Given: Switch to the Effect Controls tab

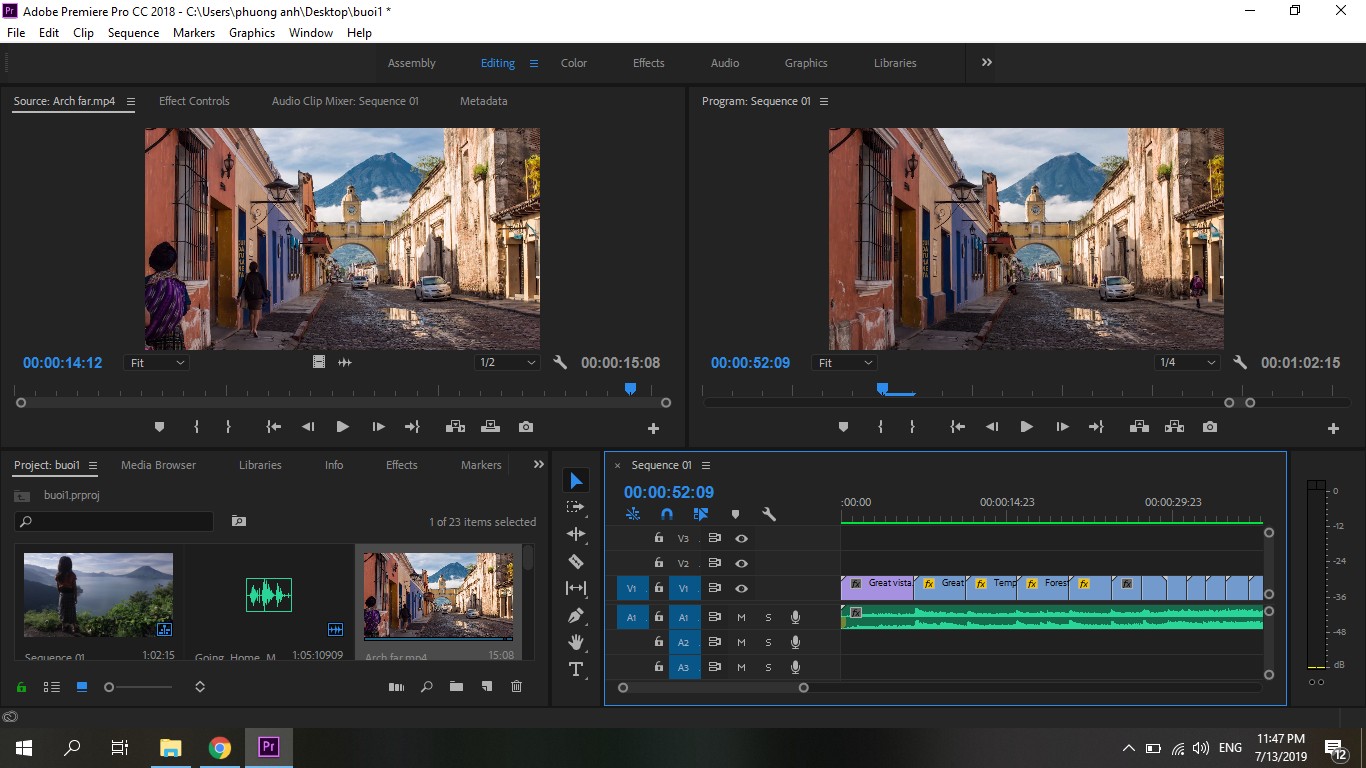Looking at the screenshot, I should 194,101.
